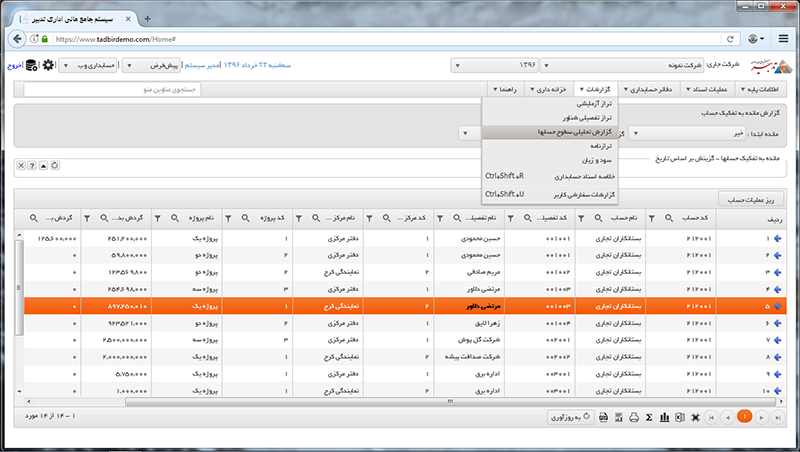Open the bar chart icon

point(662,416)
